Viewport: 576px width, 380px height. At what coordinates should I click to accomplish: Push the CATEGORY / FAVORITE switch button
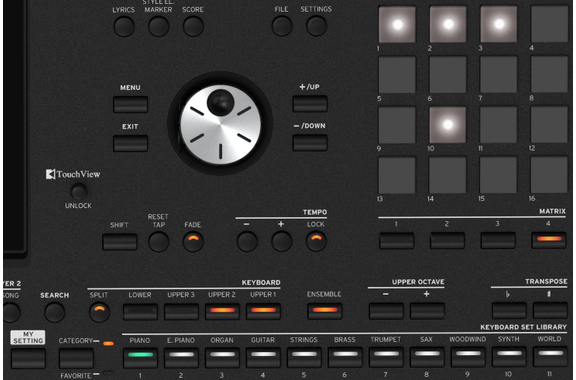pos(76,358)
